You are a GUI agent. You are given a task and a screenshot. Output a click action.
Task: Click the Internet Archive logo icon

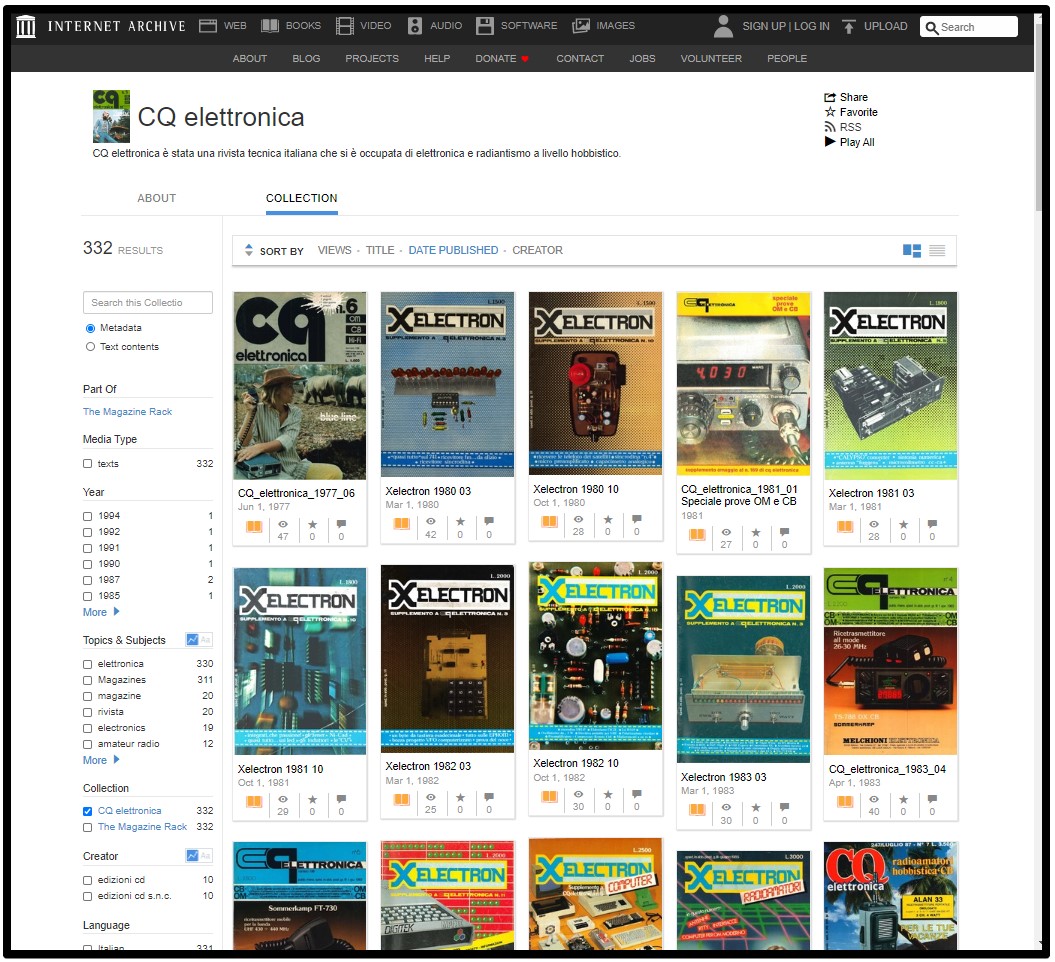26,27
